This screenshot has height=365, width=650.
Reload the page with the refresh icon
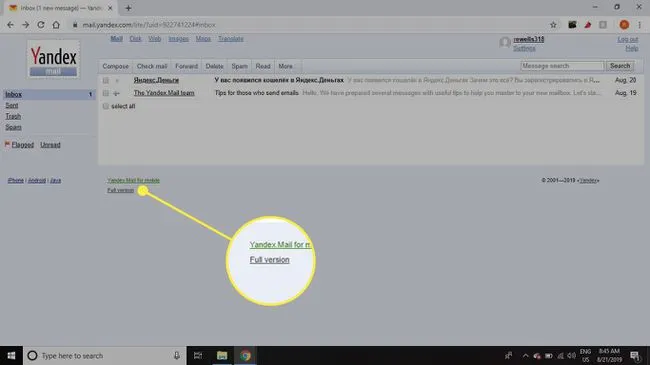pyautogui.click(x=41, y=25)
